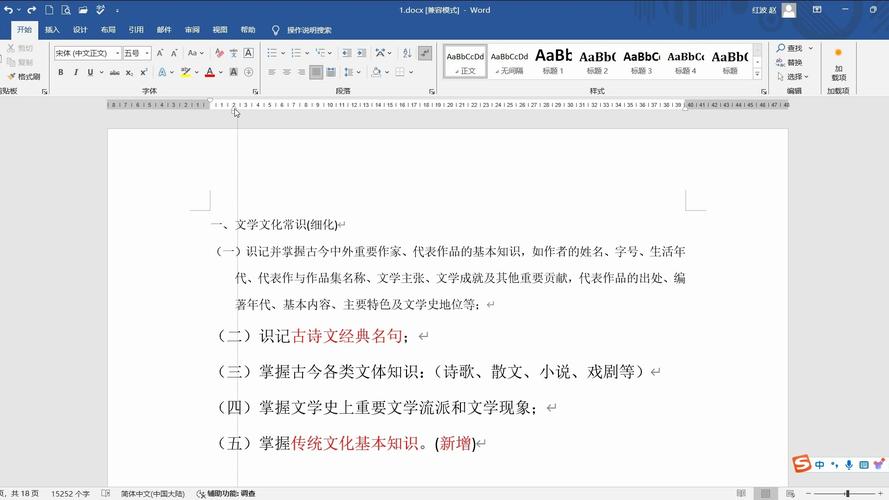Click the open folder icon in quick access toolbar

point(83,10)
